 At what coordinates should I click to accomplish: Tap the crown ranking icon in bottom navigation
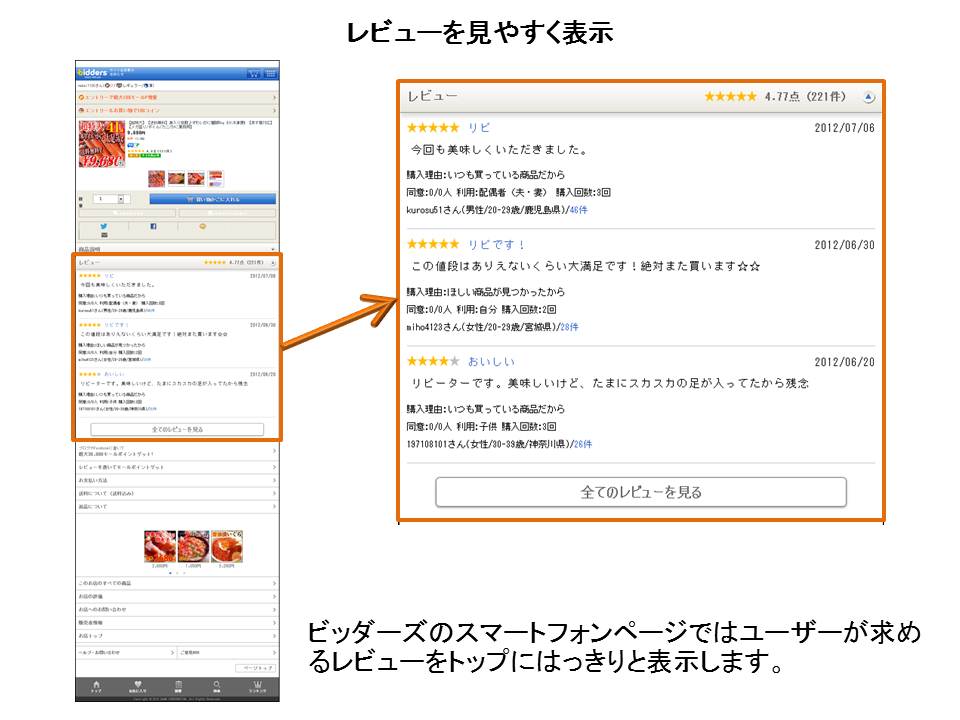257,685
